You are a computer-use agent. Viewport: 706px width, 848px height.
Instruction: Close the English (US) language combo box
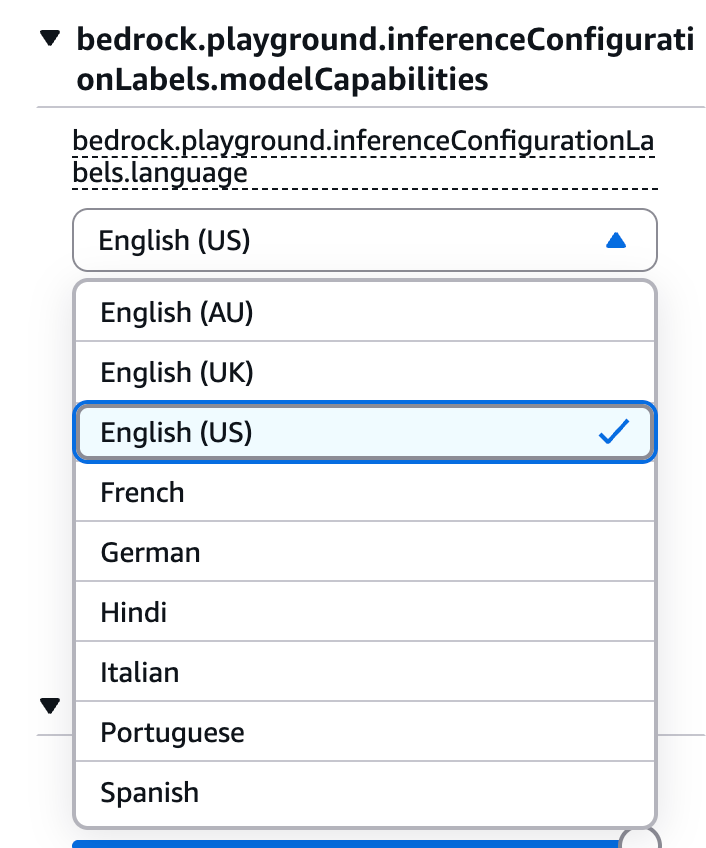pyautogui.click(x=364, y=240)
